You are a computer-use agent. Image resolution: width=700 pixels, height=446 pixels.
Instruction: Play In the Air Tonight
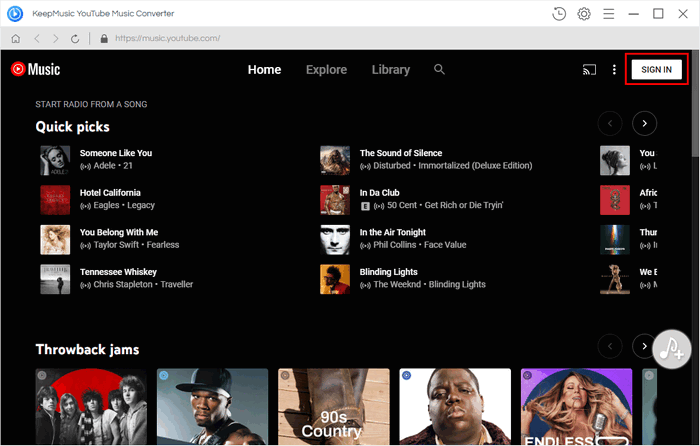[x=392, y=233]
